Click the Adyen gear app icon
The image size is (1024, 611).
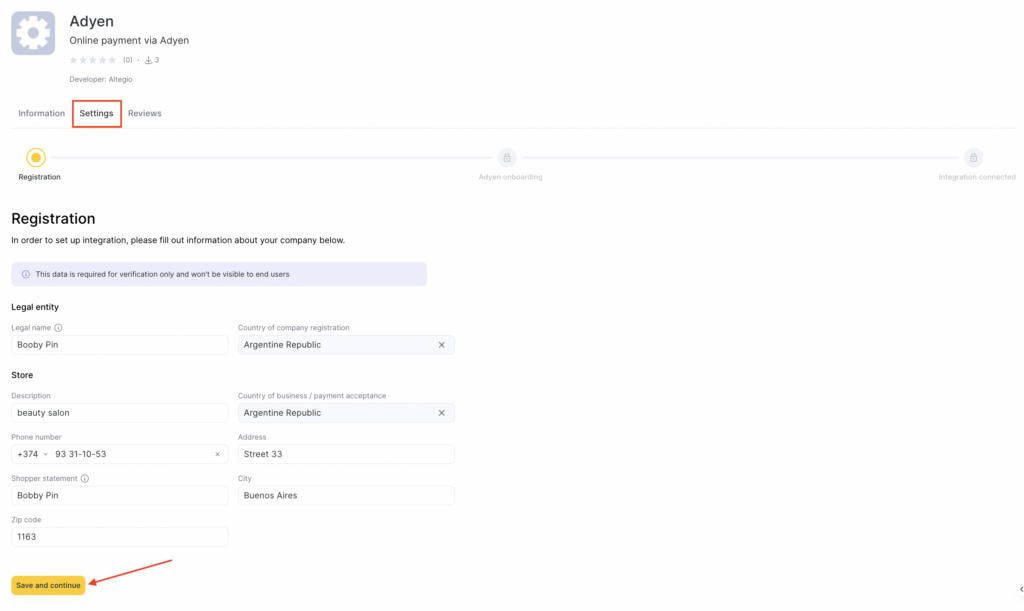(x=33, y=33)
